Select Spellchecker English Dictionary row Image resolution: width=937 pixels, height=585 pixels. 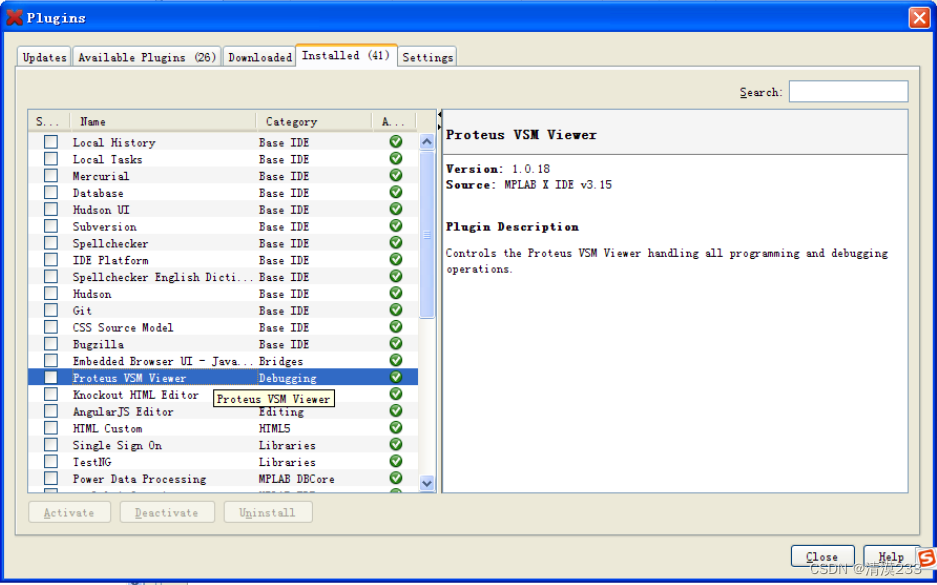click(x=223, y=277)
